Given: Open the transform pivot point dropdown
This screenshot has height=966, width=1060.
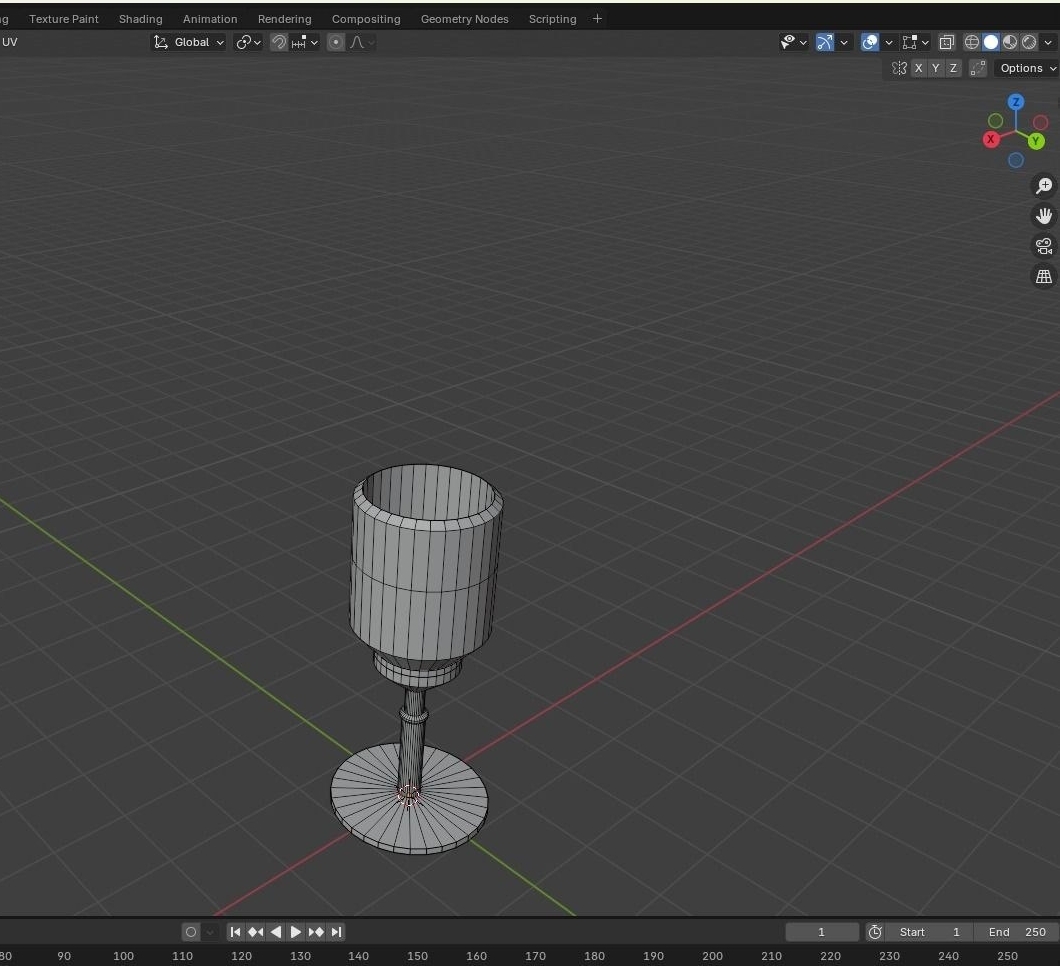Looking at the screenshot, I should tap(248, 42).
